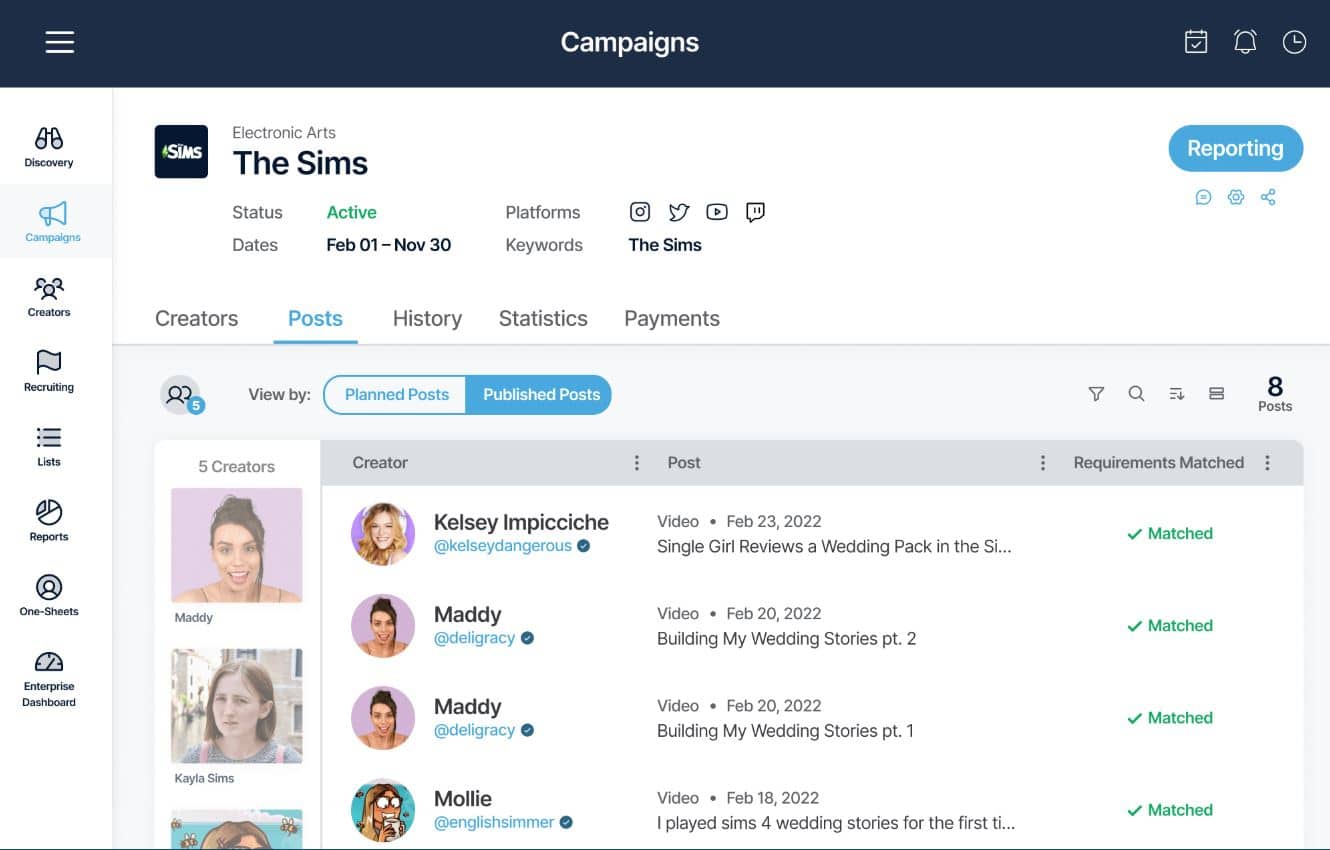Open the Enterprise Dashboard
The height and width of the screenshot is (850, 1330).
tap(49, 679)
